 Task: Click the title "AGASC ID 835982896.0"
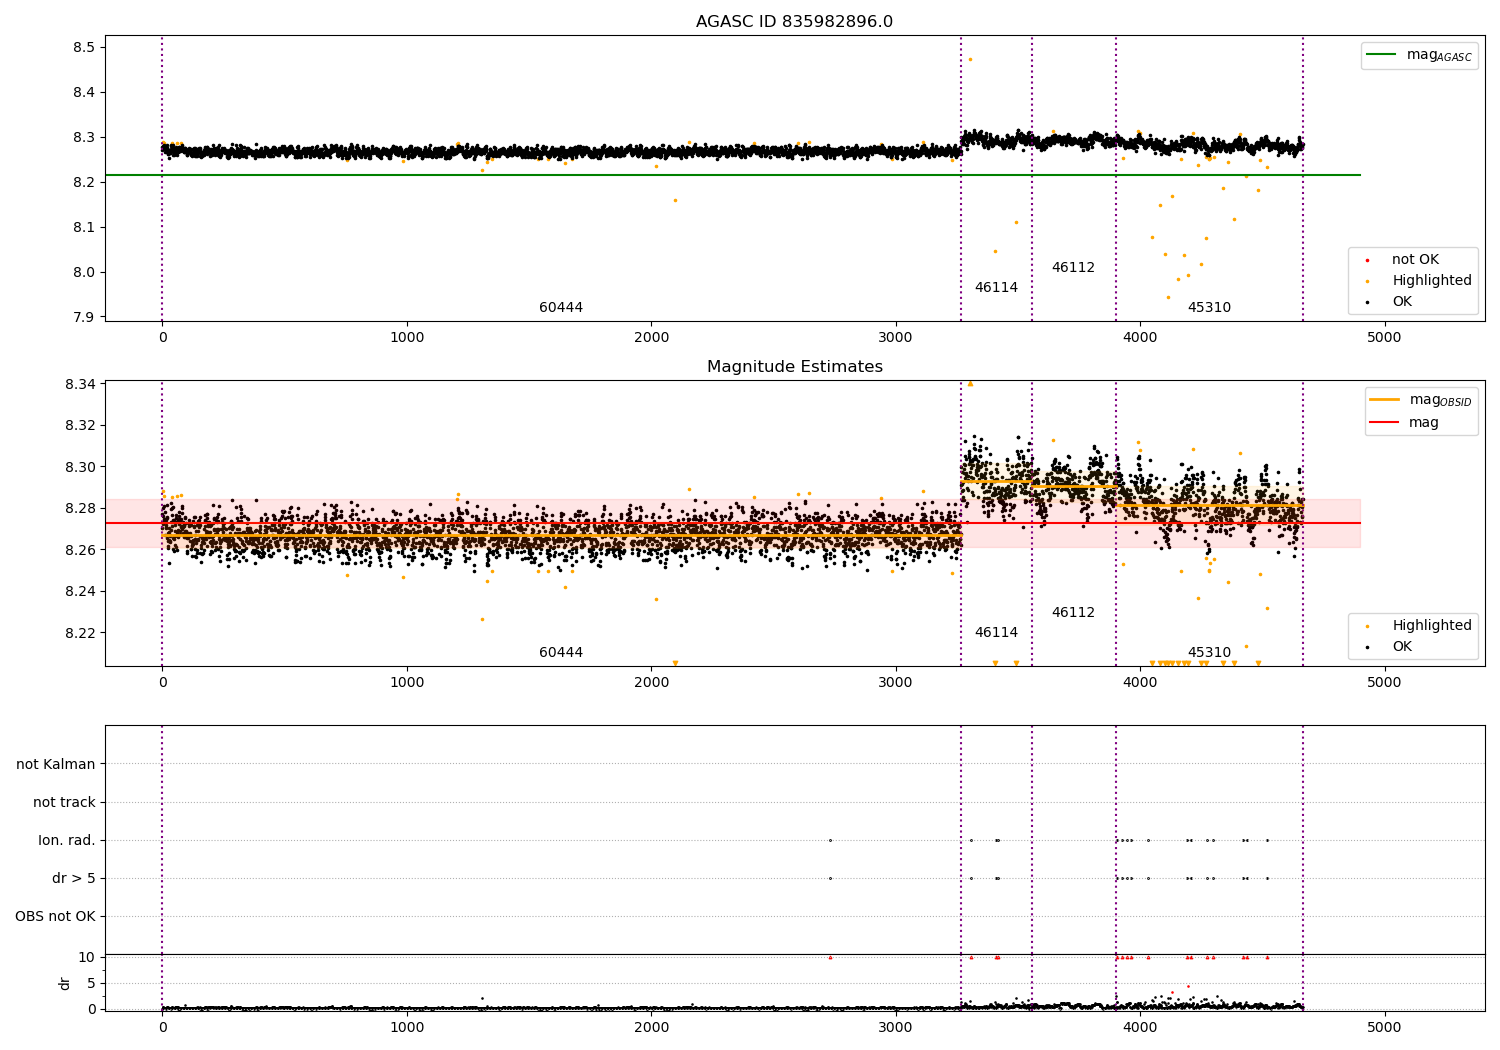pyautogui.click(x=794, y=22)
